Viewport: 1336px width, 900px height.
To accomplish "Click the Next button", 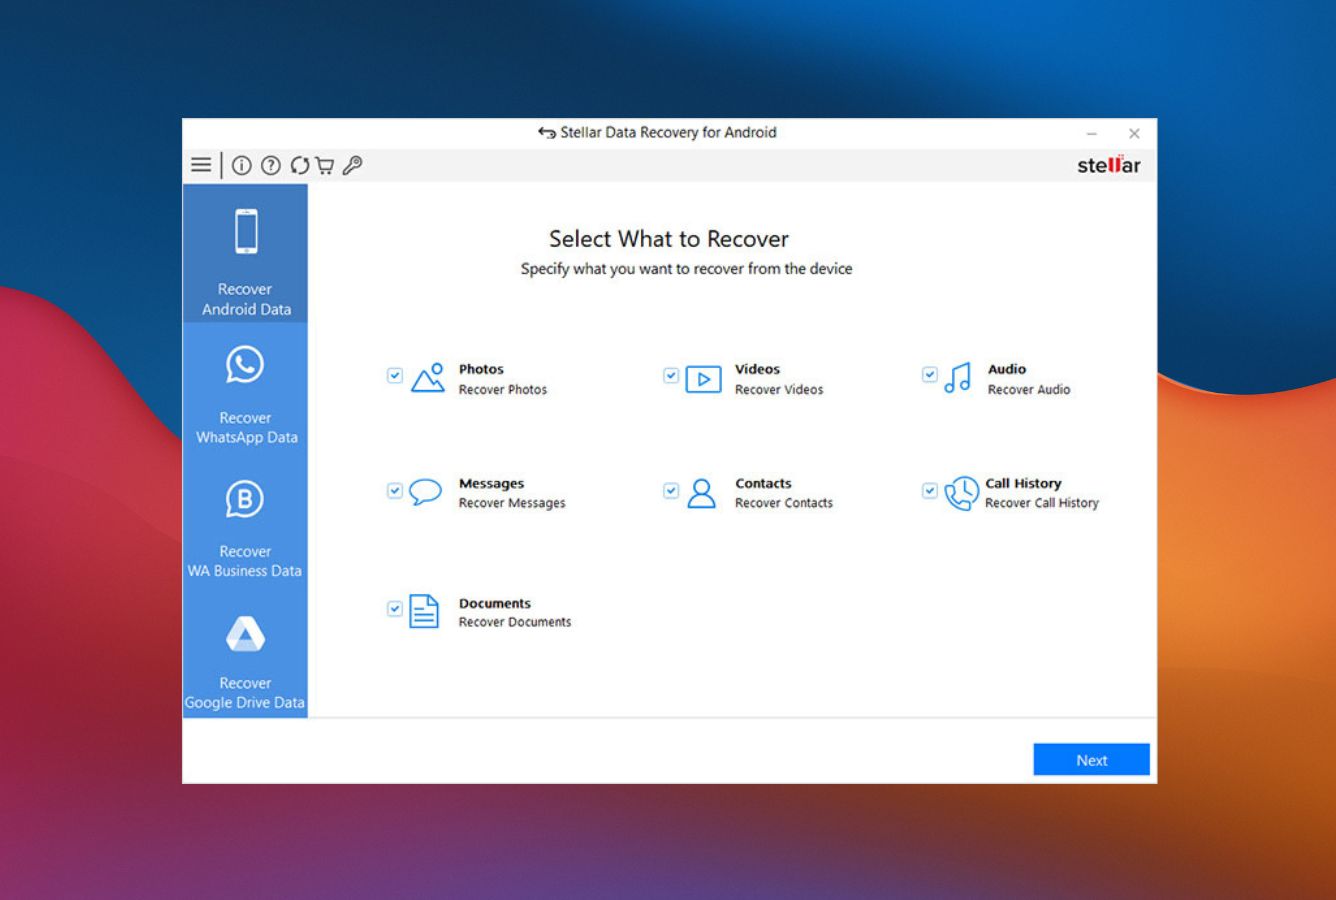I will pos(1091,760).
